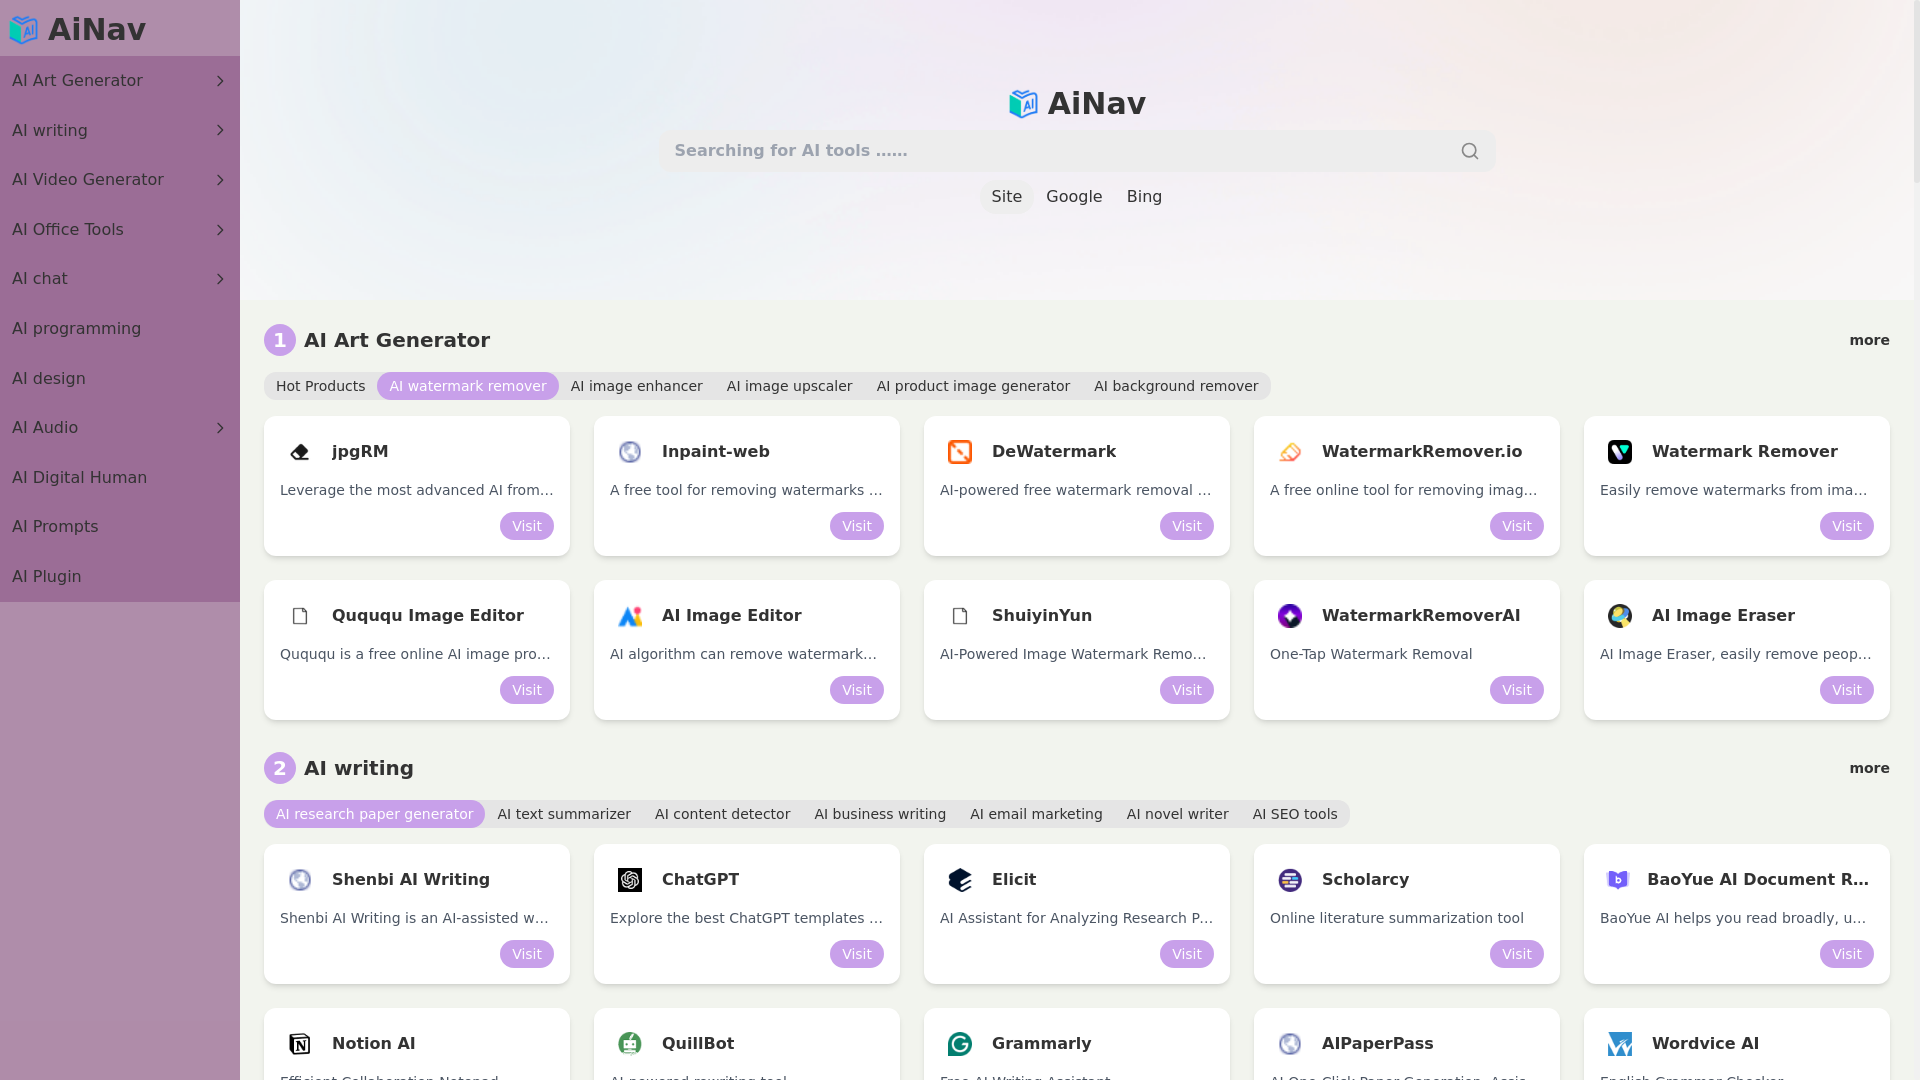Switch to the AI image upscaler tab
Viewport: 1920px width, 1080px height.
[789, 386]
